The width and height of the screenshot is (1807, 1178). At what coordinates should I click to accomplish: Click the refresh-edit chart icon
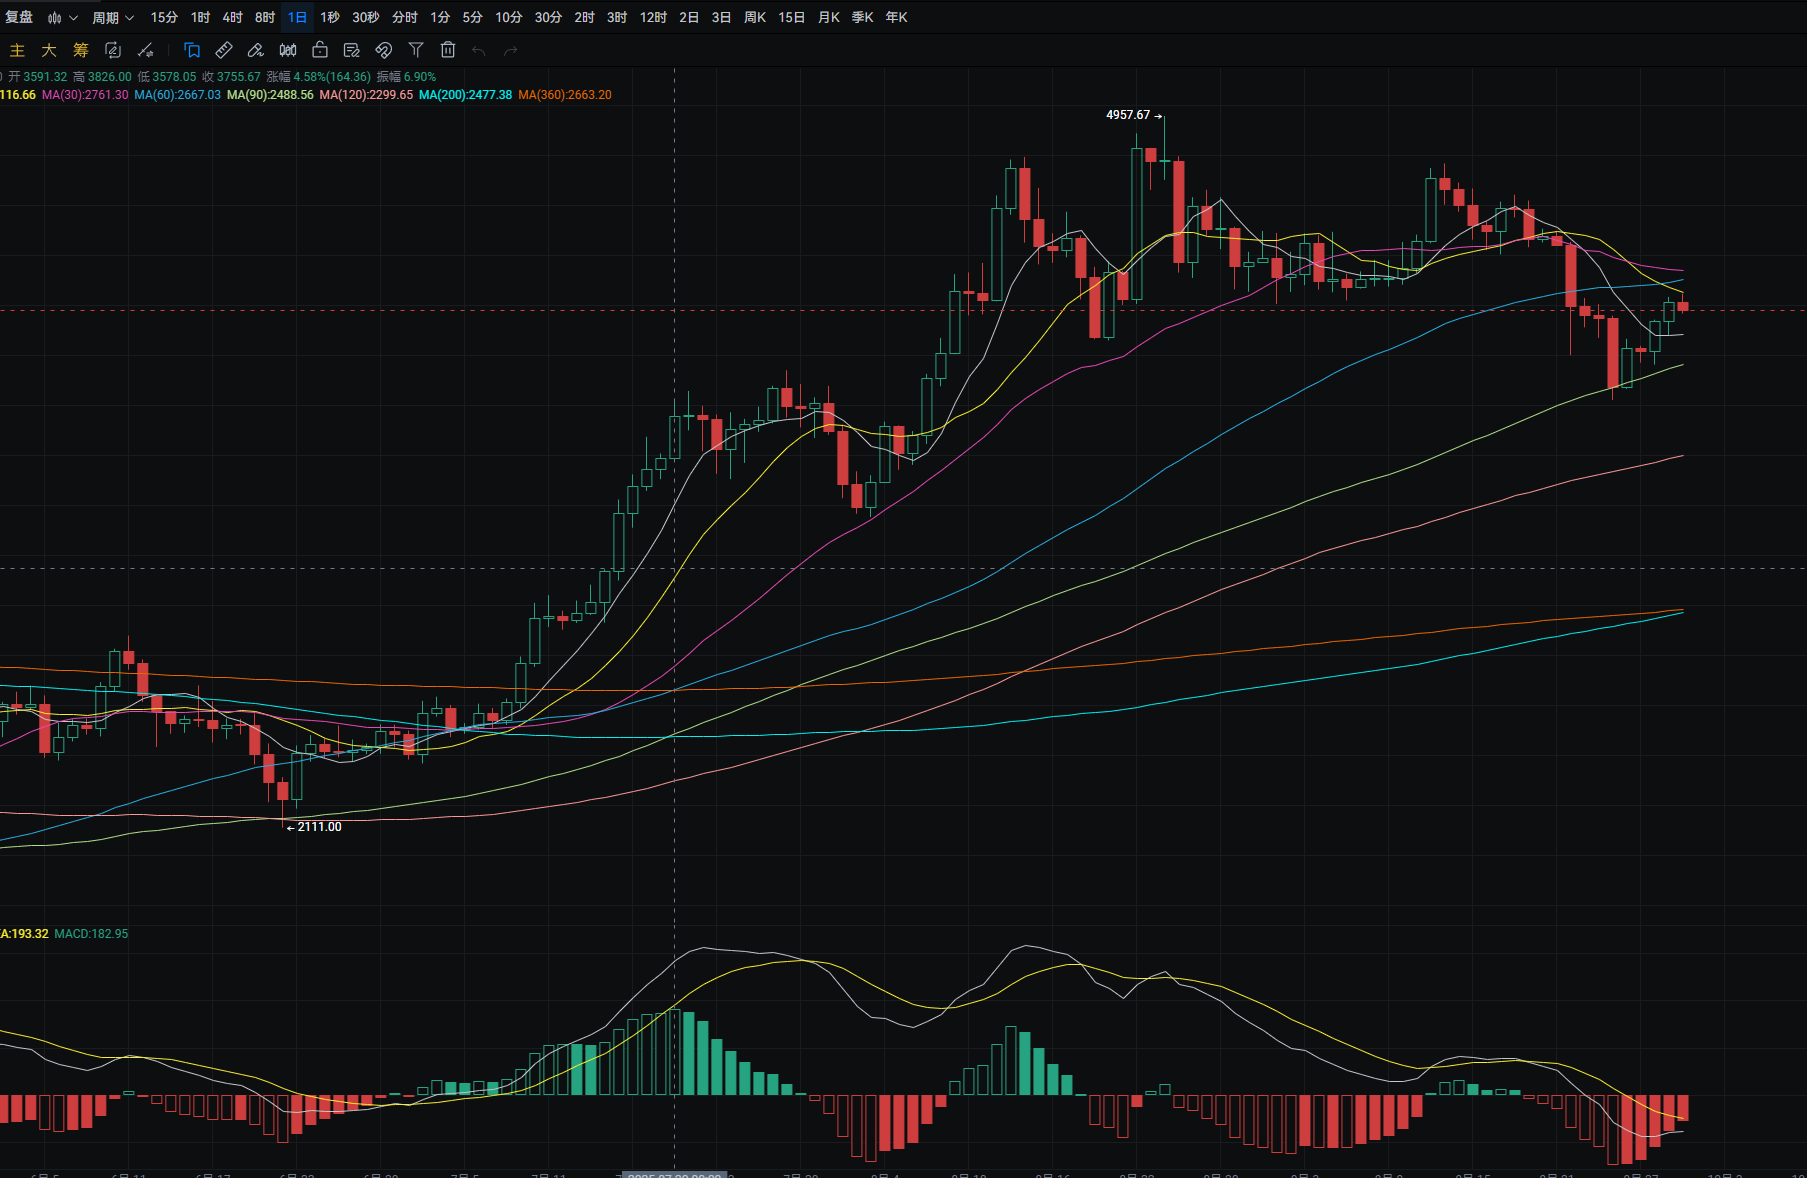click(x=113, y=50)
